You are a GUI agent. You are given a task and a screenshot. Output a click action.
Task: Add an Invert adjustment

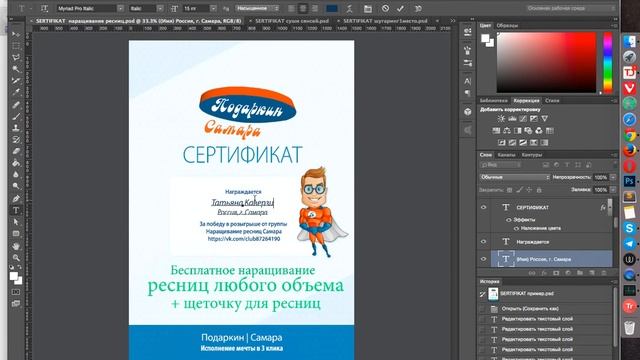point(502,142)
